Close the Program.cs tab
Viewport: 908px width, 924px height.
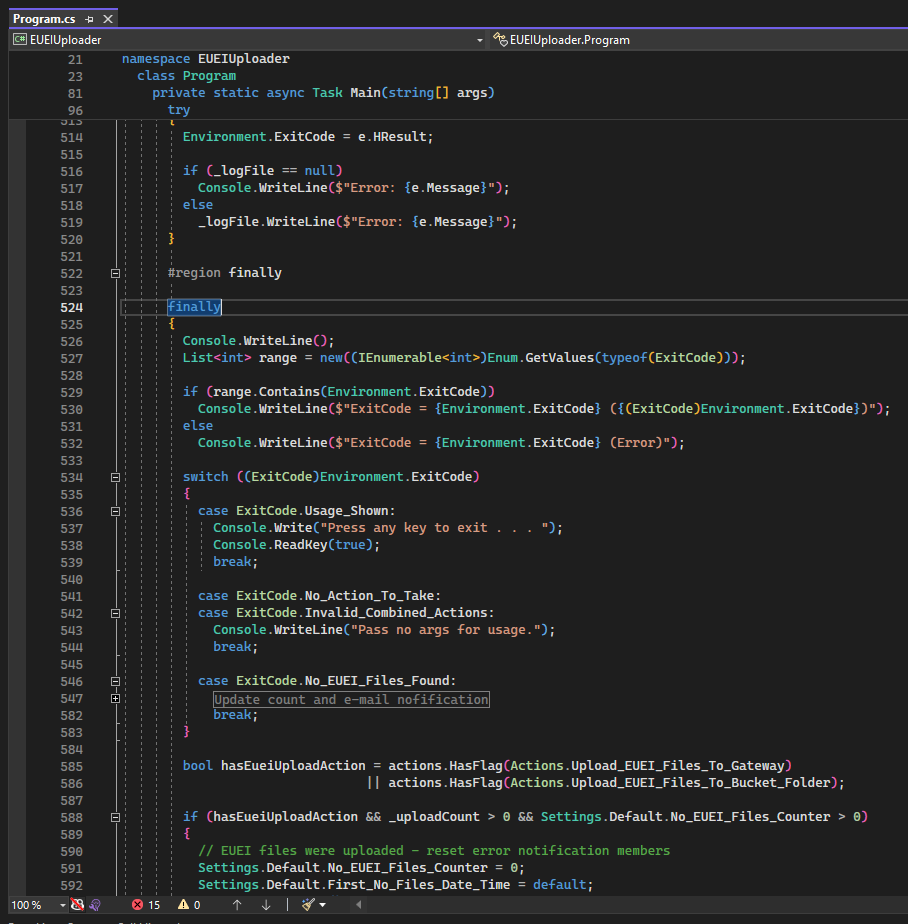pos(108,19)
